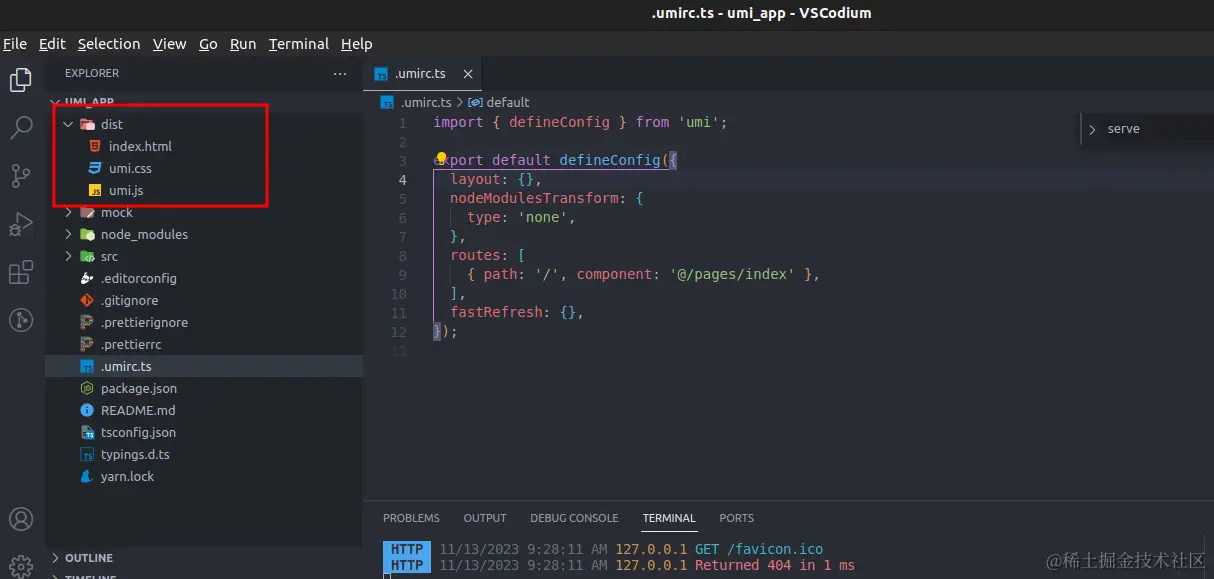Click the activity bar icon below Extensions

pyautogui.click(x=21, y=320)
